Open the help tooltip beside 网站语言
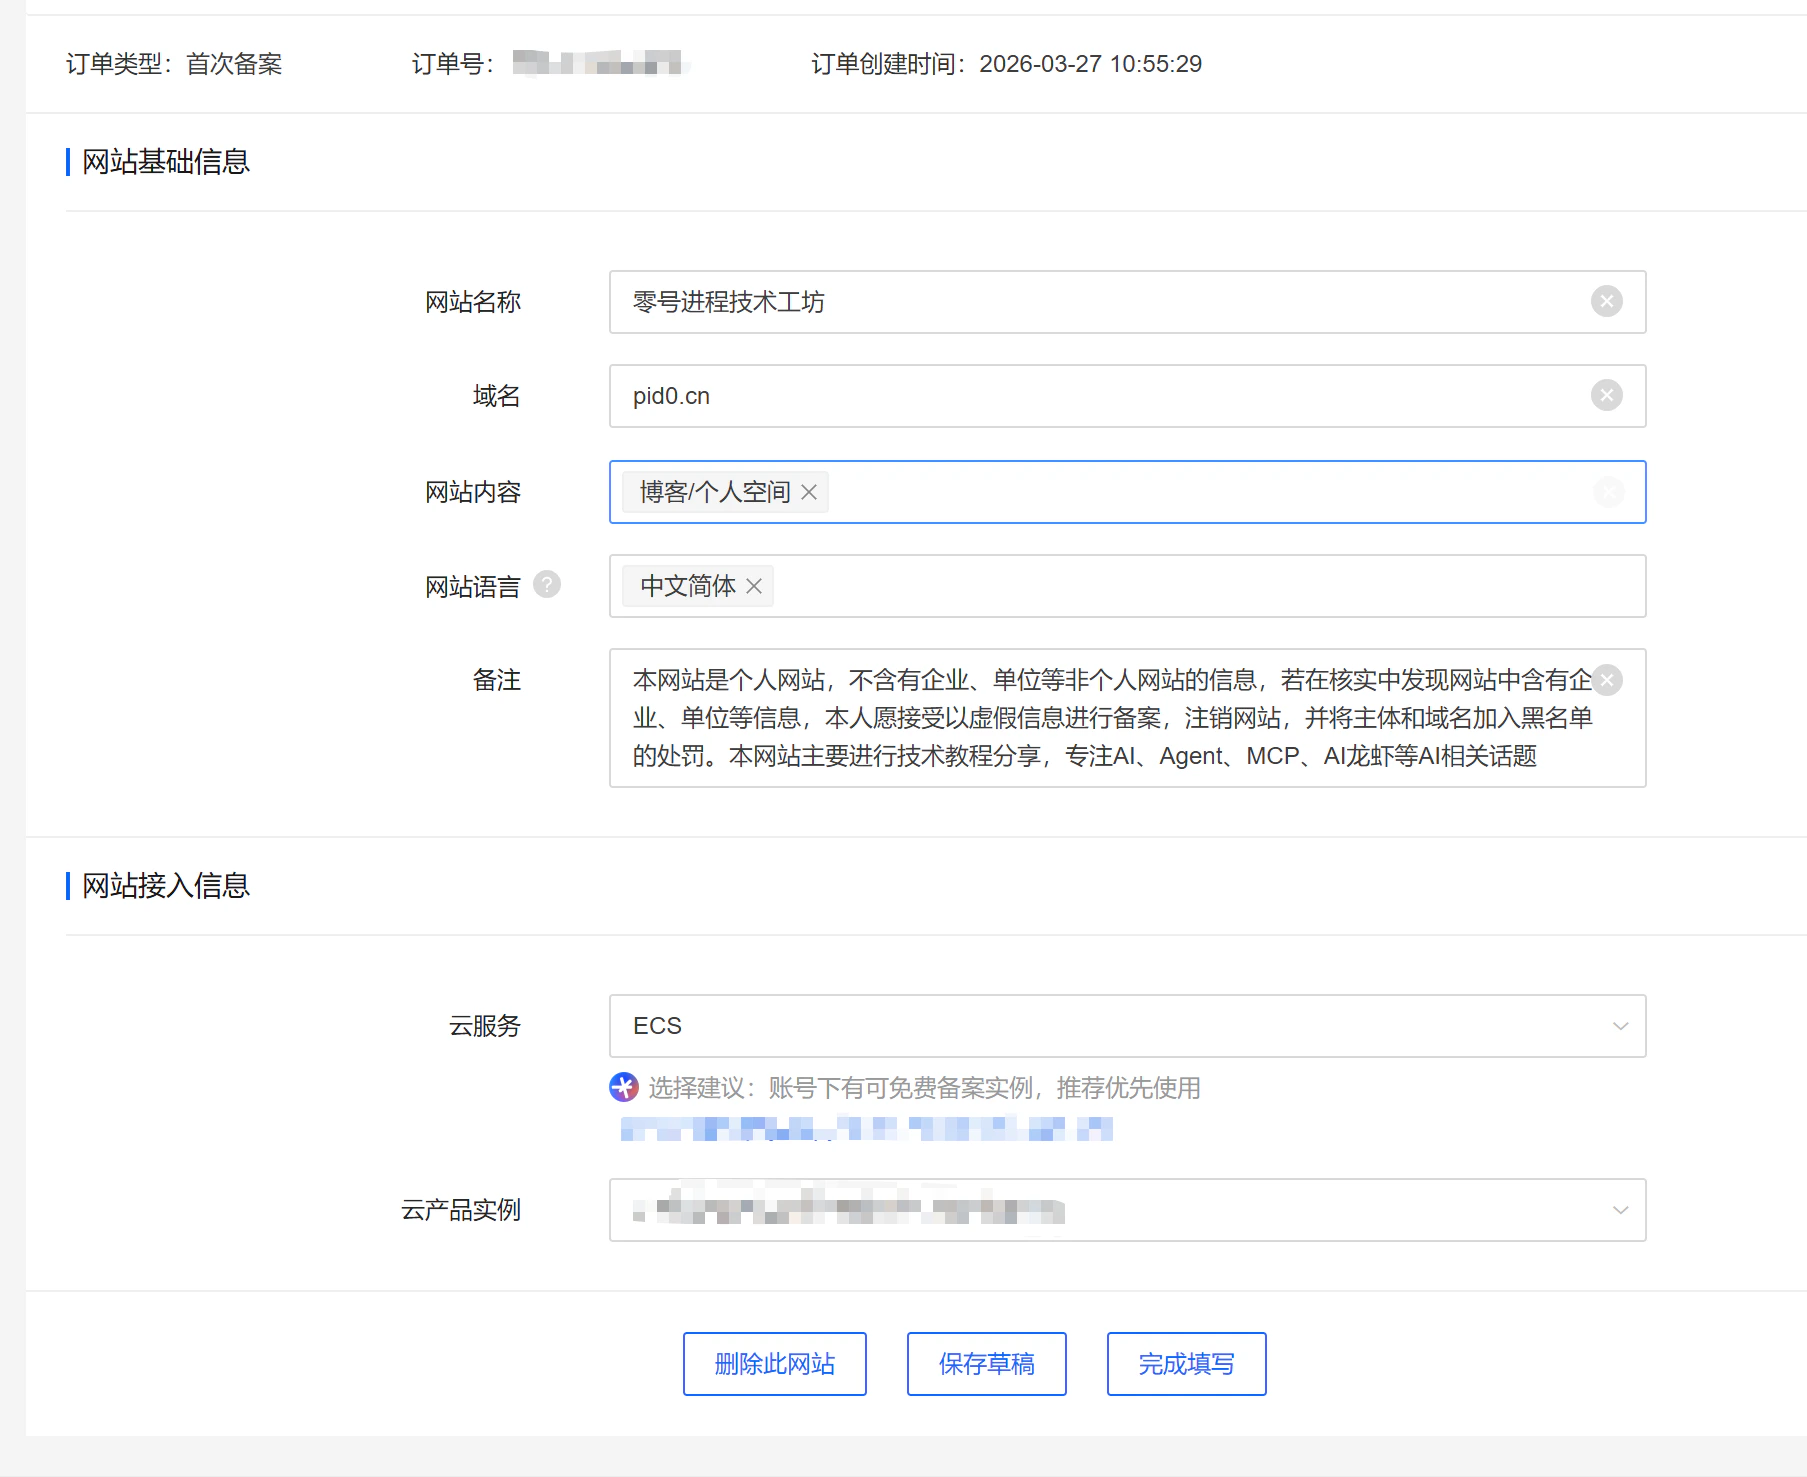 click(x=546, y=585)
